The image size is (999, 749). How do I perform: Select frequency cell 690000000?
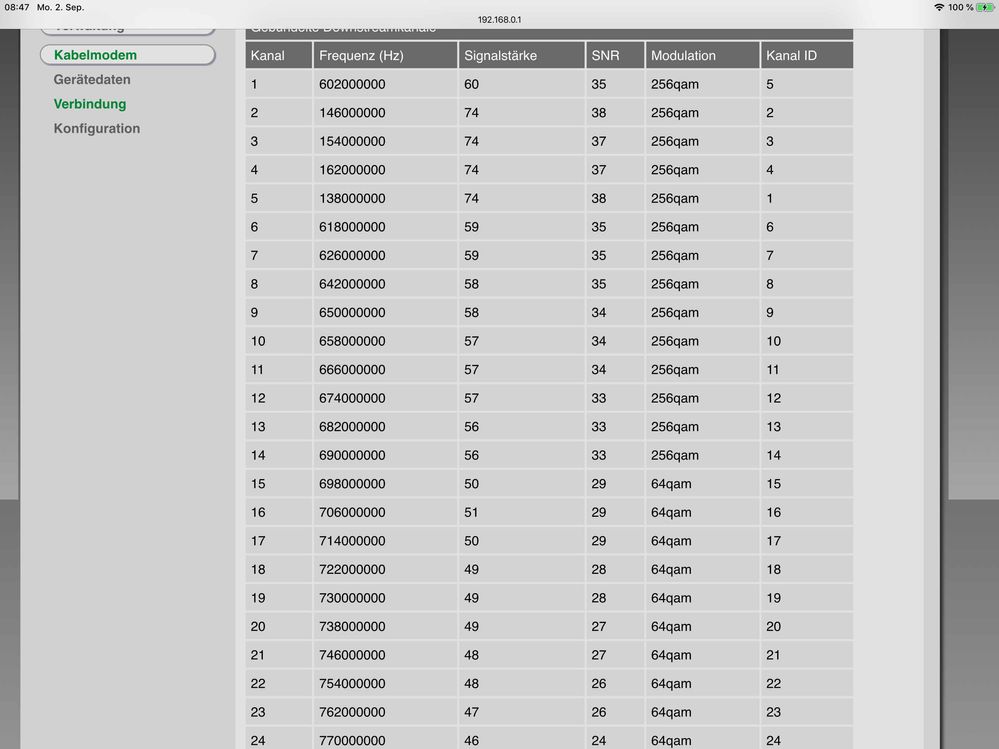tap(385, 455)
